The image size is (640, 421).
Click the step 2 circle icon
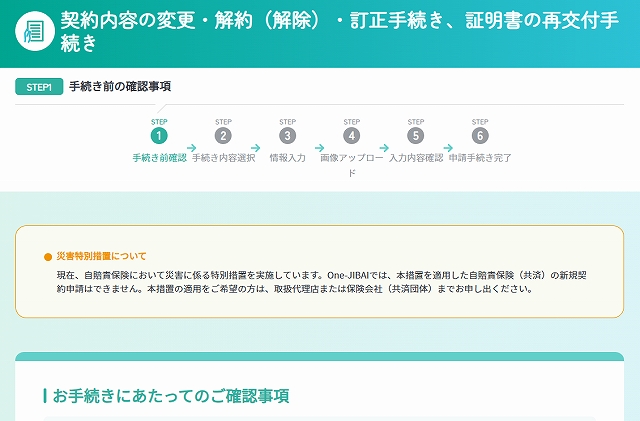[x=223, y=136]
